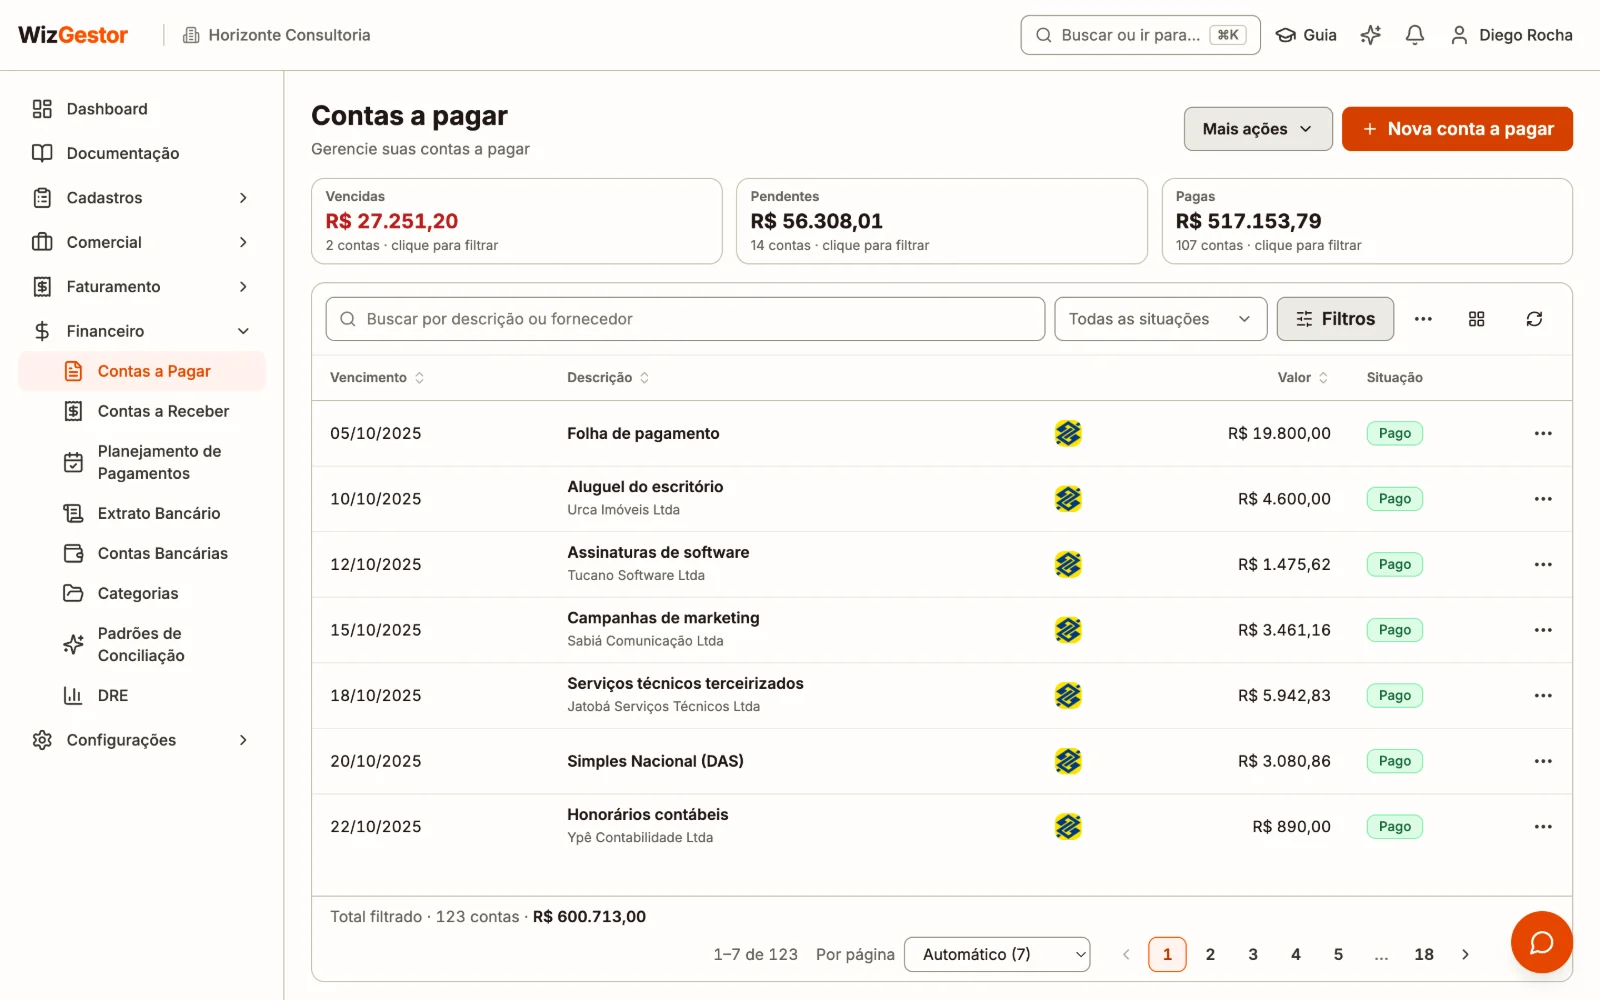
Task: Click Nova conta a pagar button
Action: tap(1457, 129)
